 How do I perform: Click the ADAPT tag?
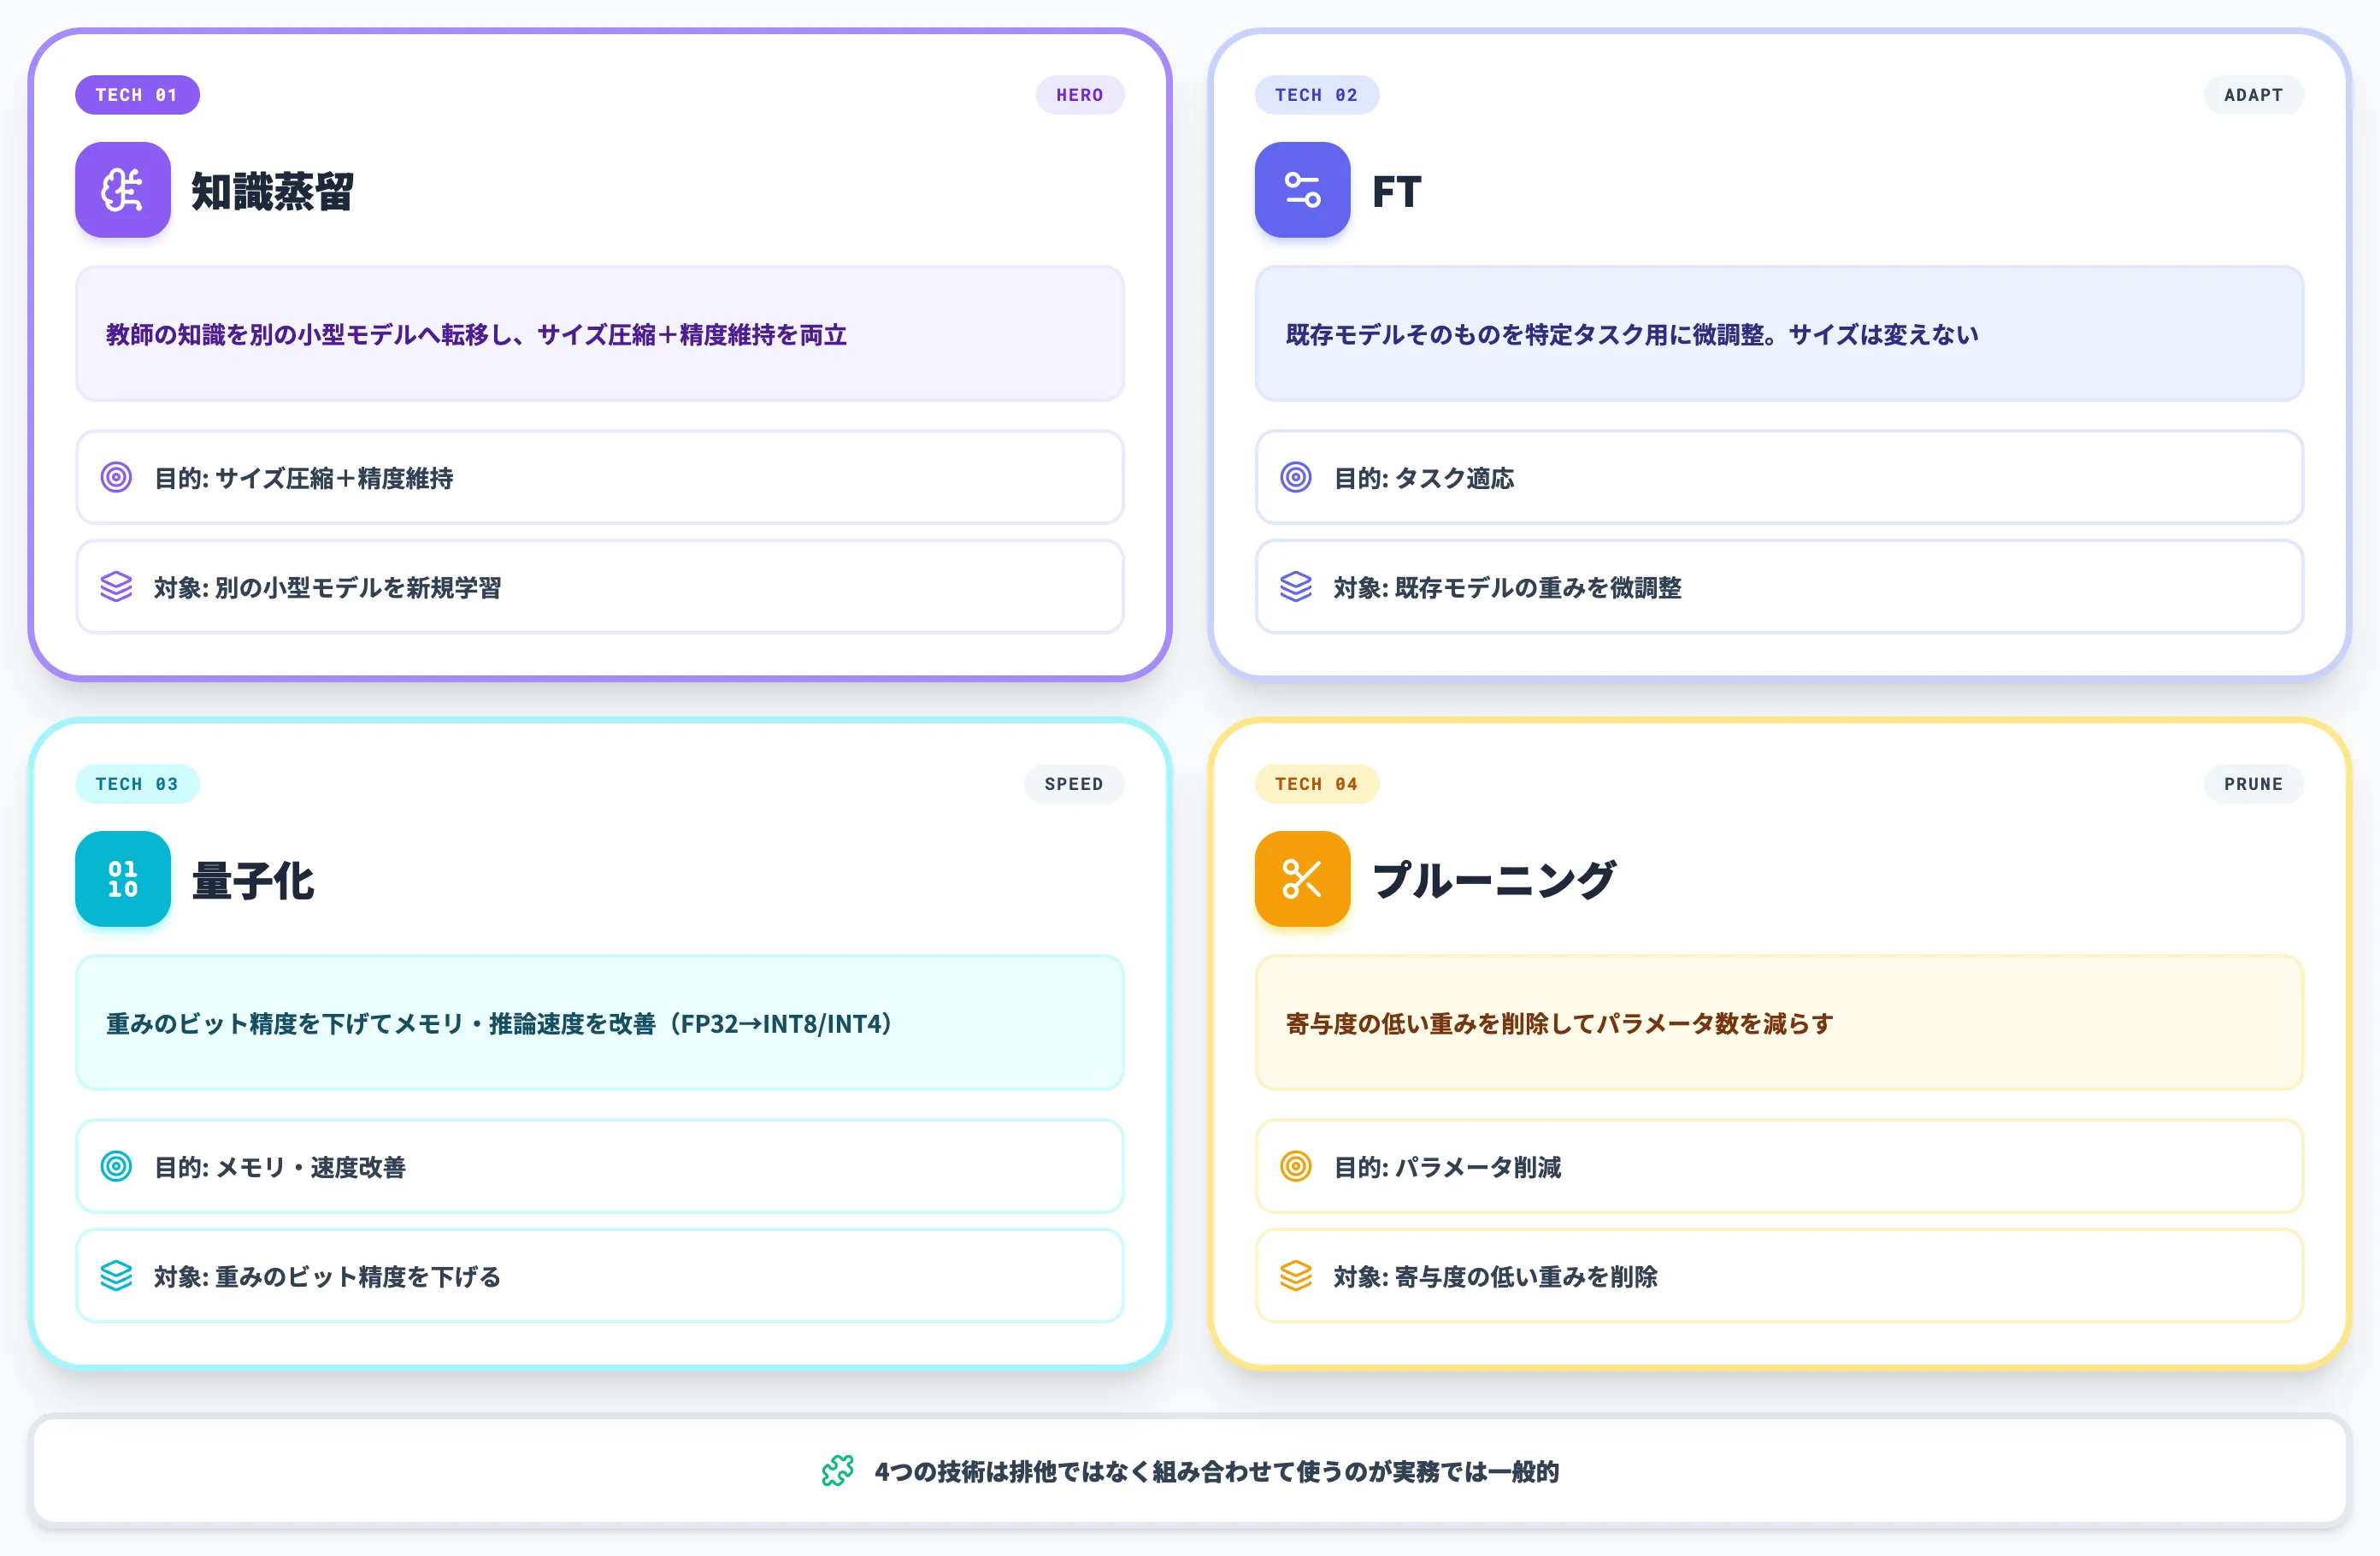2253,95
